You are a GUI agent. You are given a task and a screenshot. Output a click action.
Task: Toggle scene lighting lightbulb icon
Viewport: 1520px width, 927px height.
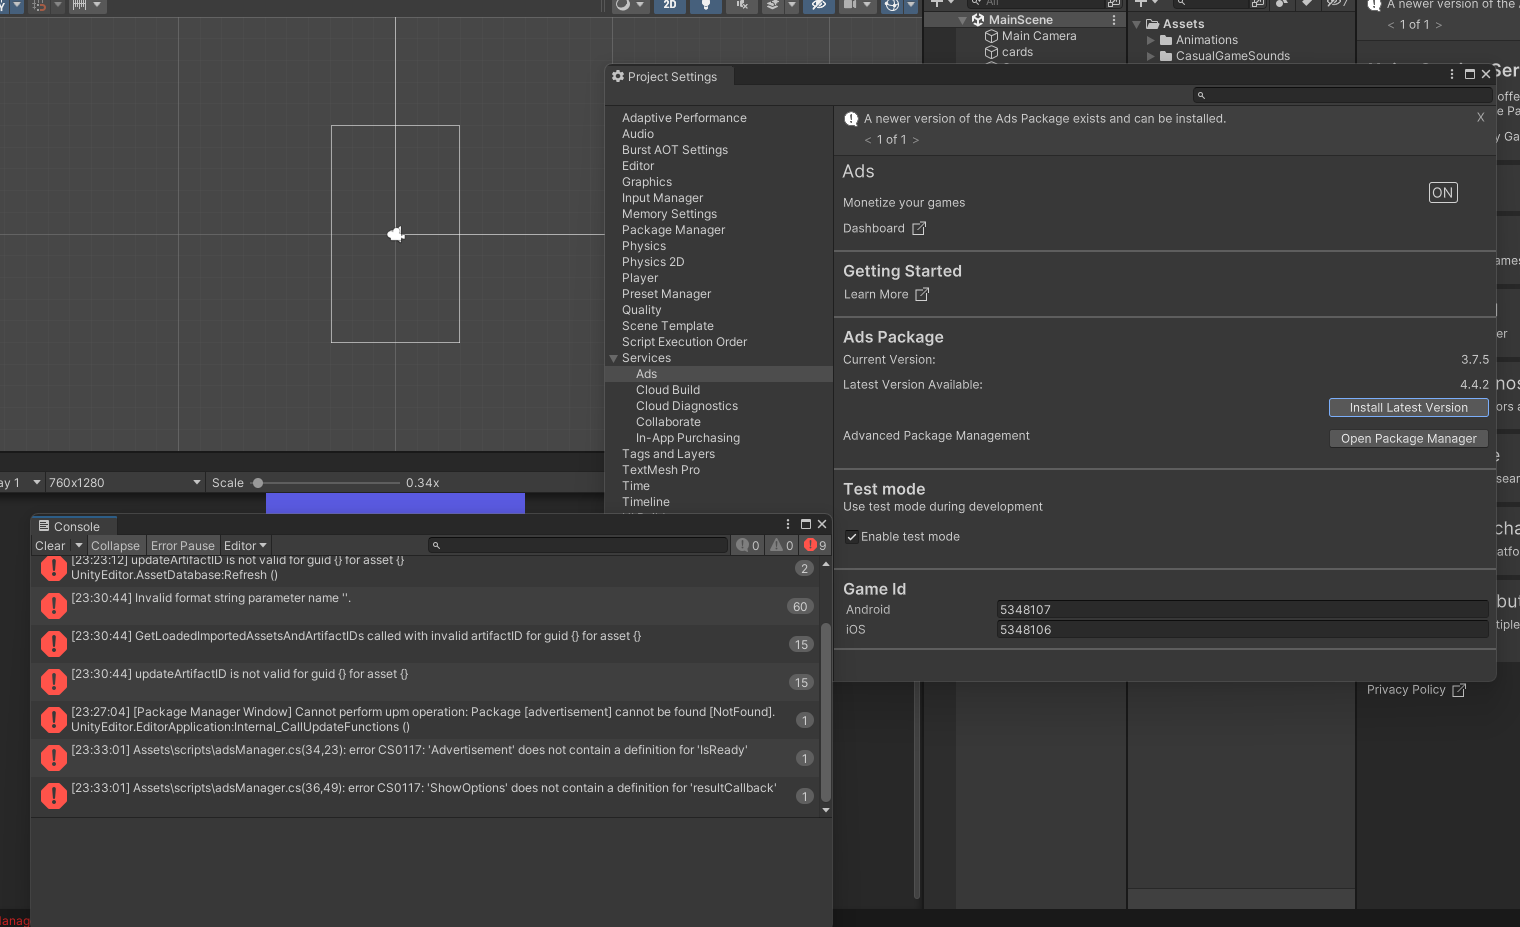pos(706,5)
